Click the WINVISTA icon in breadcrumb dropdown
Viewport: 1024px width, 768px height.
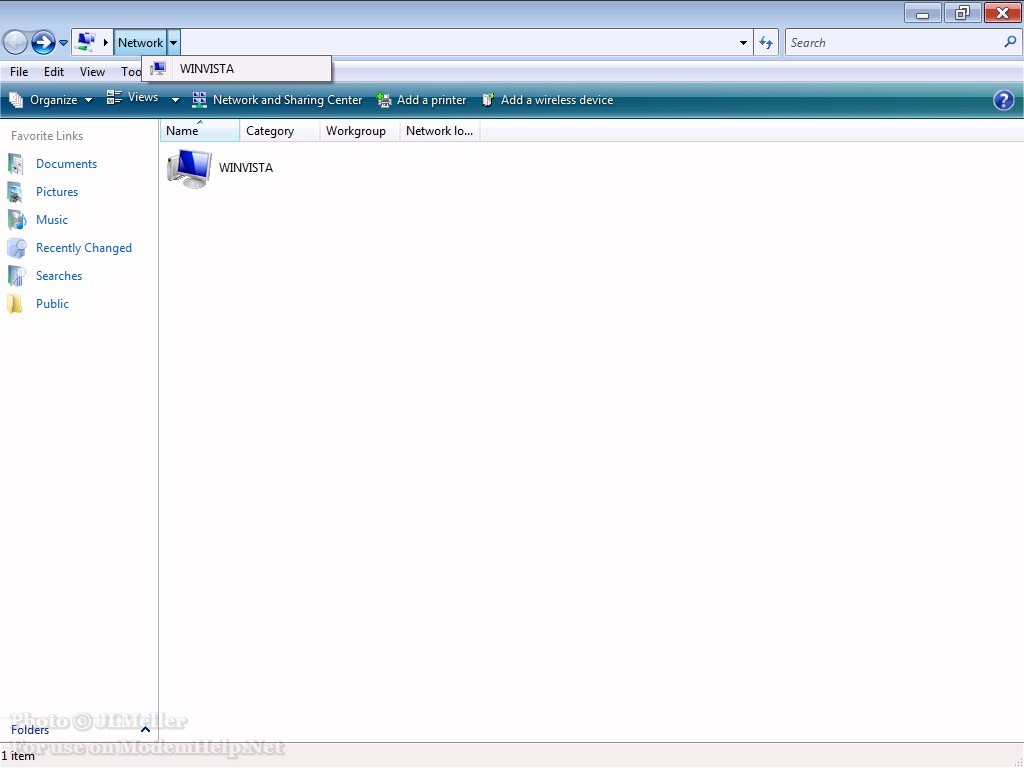[x=157, y=69]
